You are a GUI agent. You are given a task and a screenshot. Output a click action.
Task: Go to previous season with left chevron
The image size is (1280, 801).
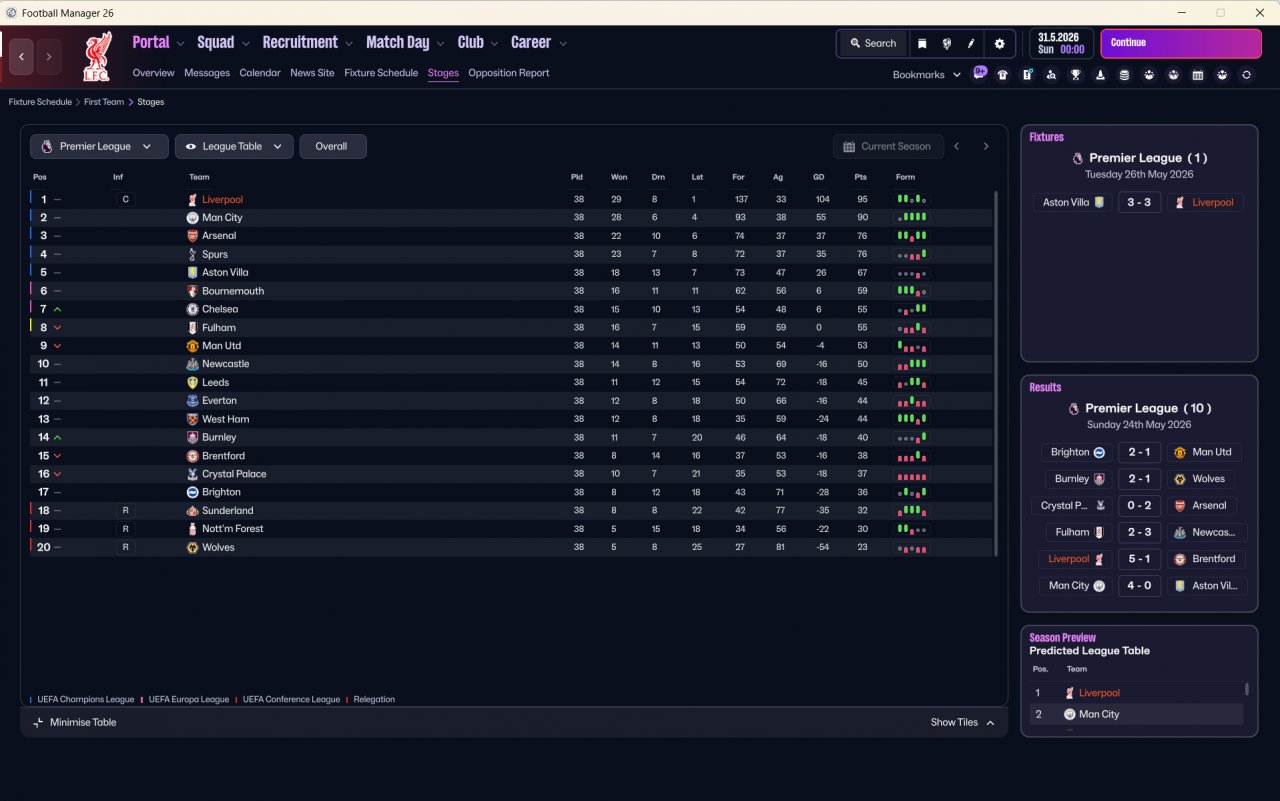tap(956, 146)
